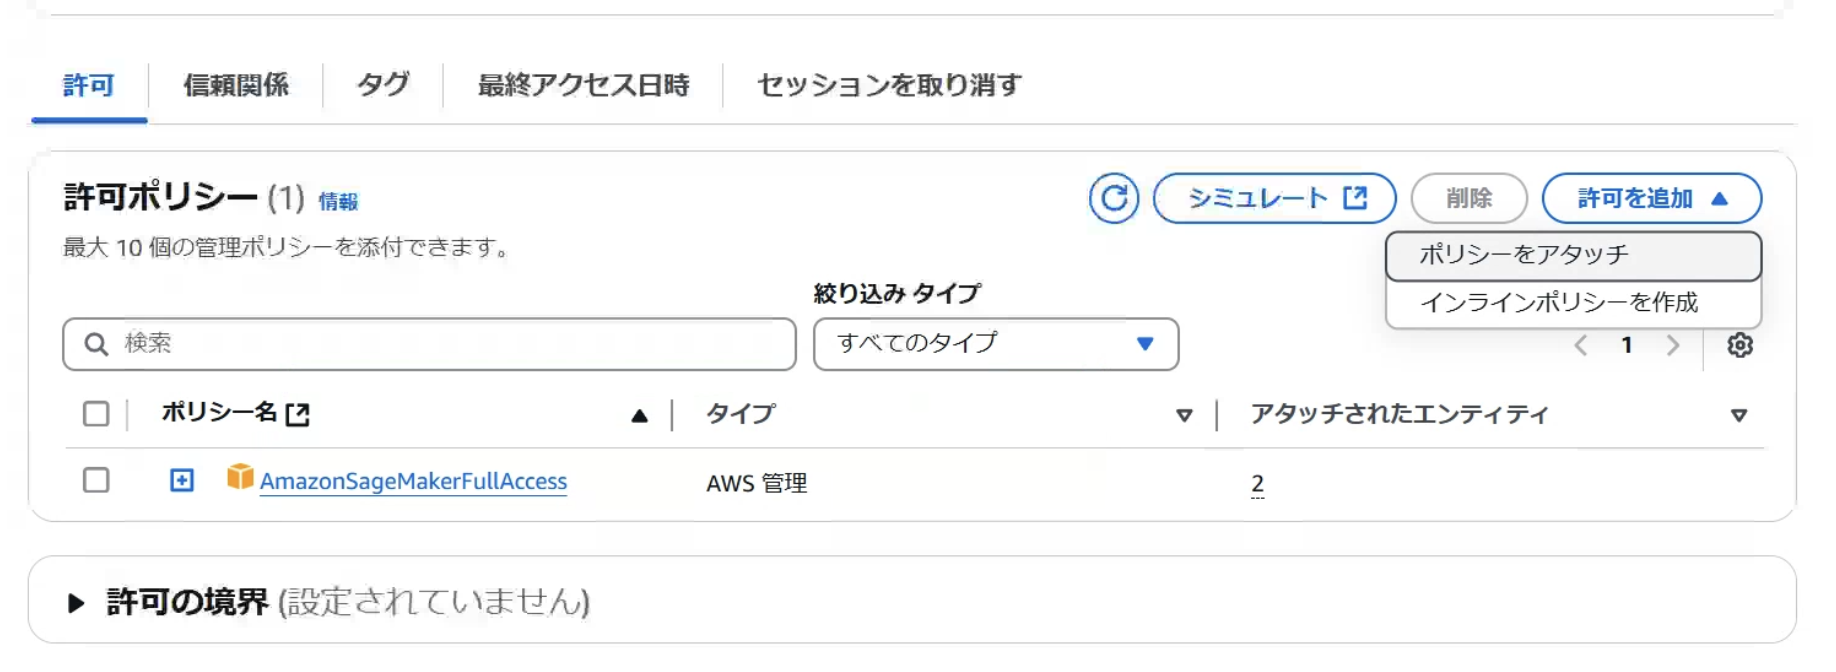This screenshot has height=672, width=1836.
Task: Open the table preferences gear icon
Action: (1742, 346)
